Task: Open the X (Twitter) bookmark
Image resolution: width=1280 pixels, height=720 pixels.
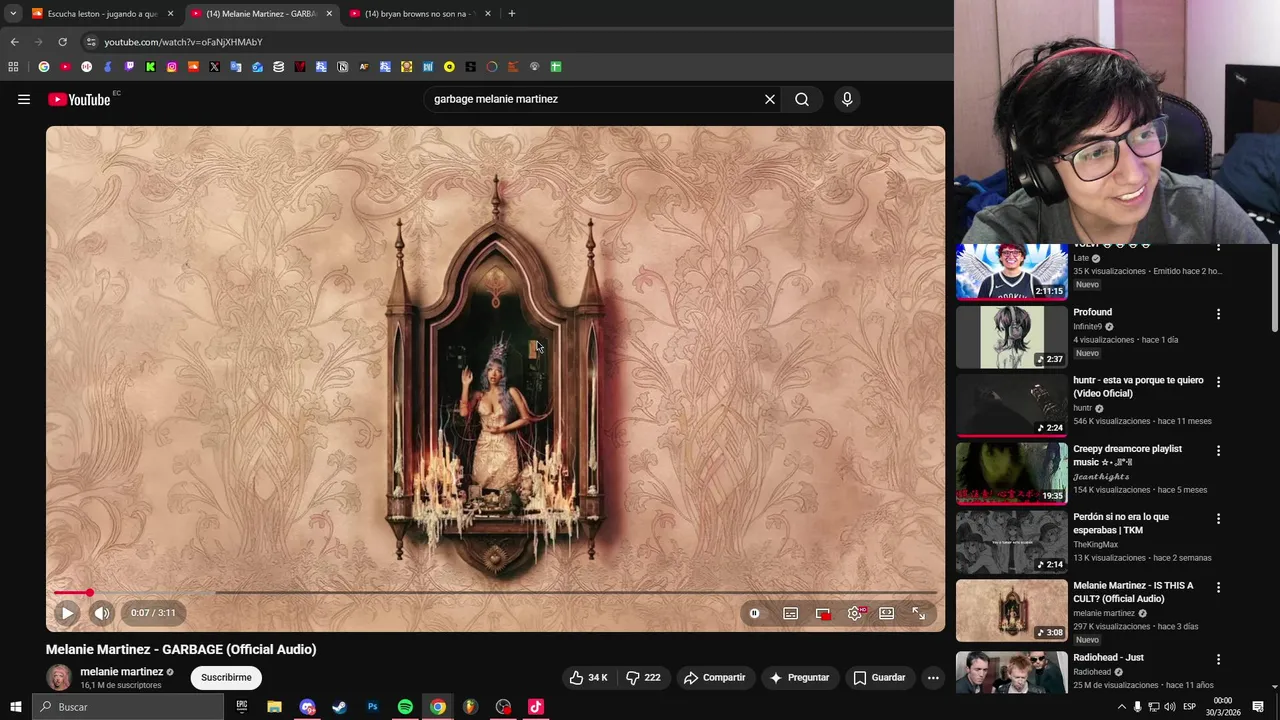Action: (214, 67)
